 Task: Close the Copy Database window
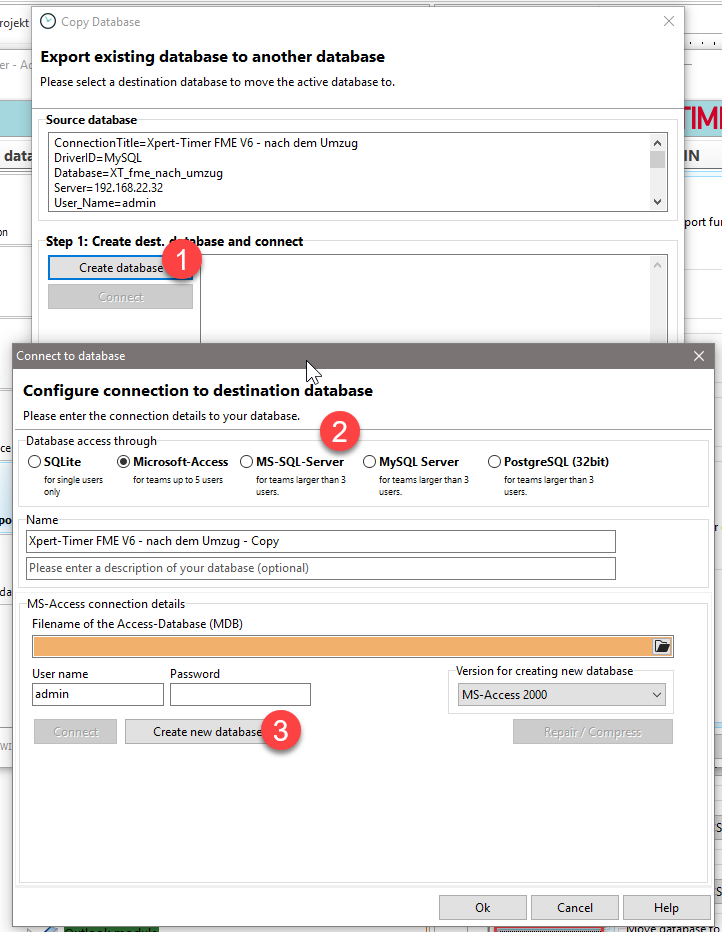point(668,21)
